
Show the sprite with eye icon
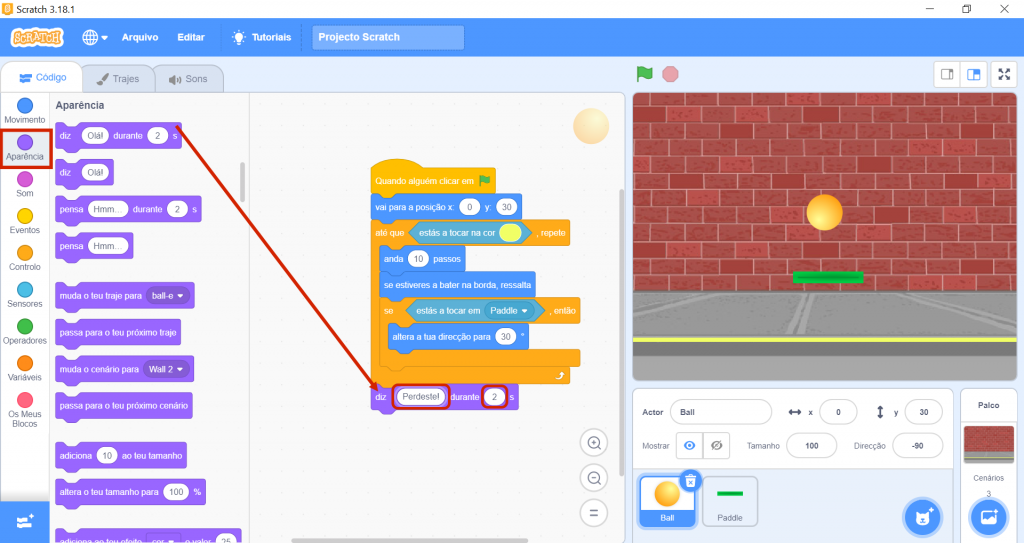coord(690,446)
